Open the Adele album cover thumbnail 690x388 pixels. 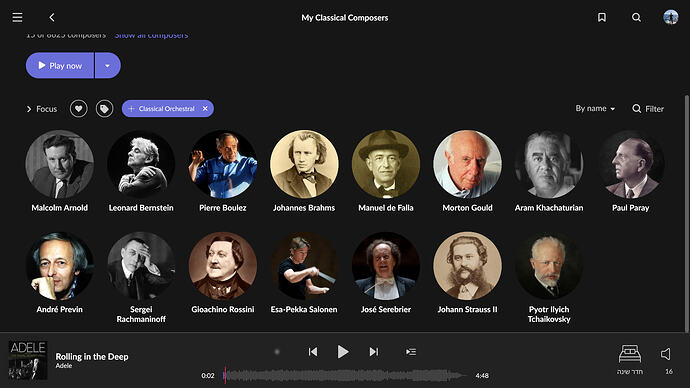coord(28,360)
